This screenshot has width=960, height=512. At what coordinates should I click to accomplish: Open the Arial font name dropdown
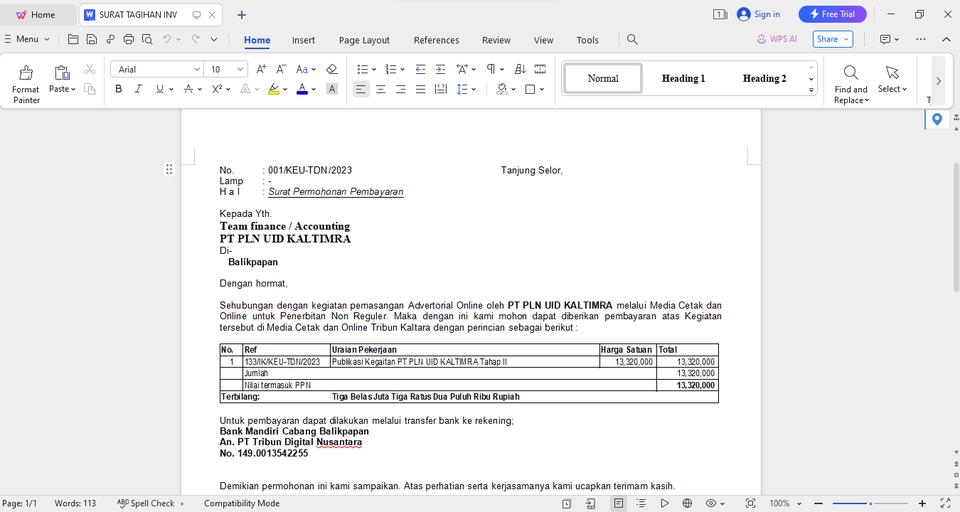(x=197, y=69)
